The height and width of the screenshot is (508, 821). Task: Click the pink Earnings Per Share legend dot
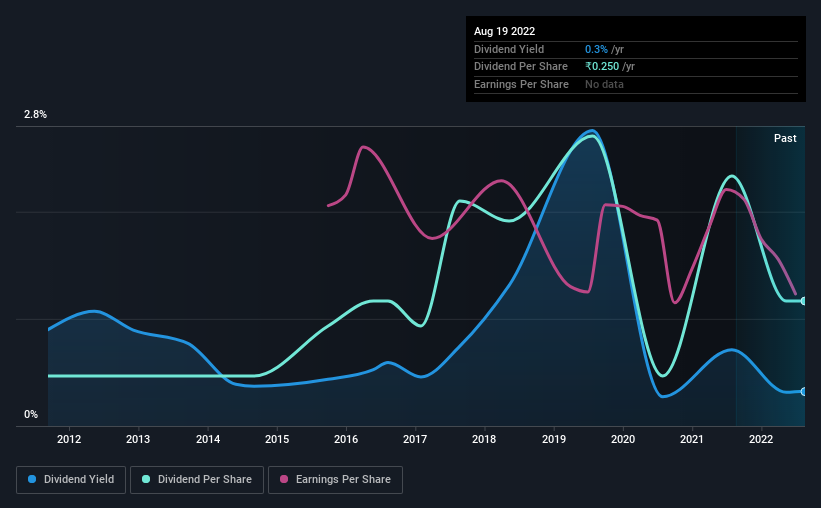[284, 479]
